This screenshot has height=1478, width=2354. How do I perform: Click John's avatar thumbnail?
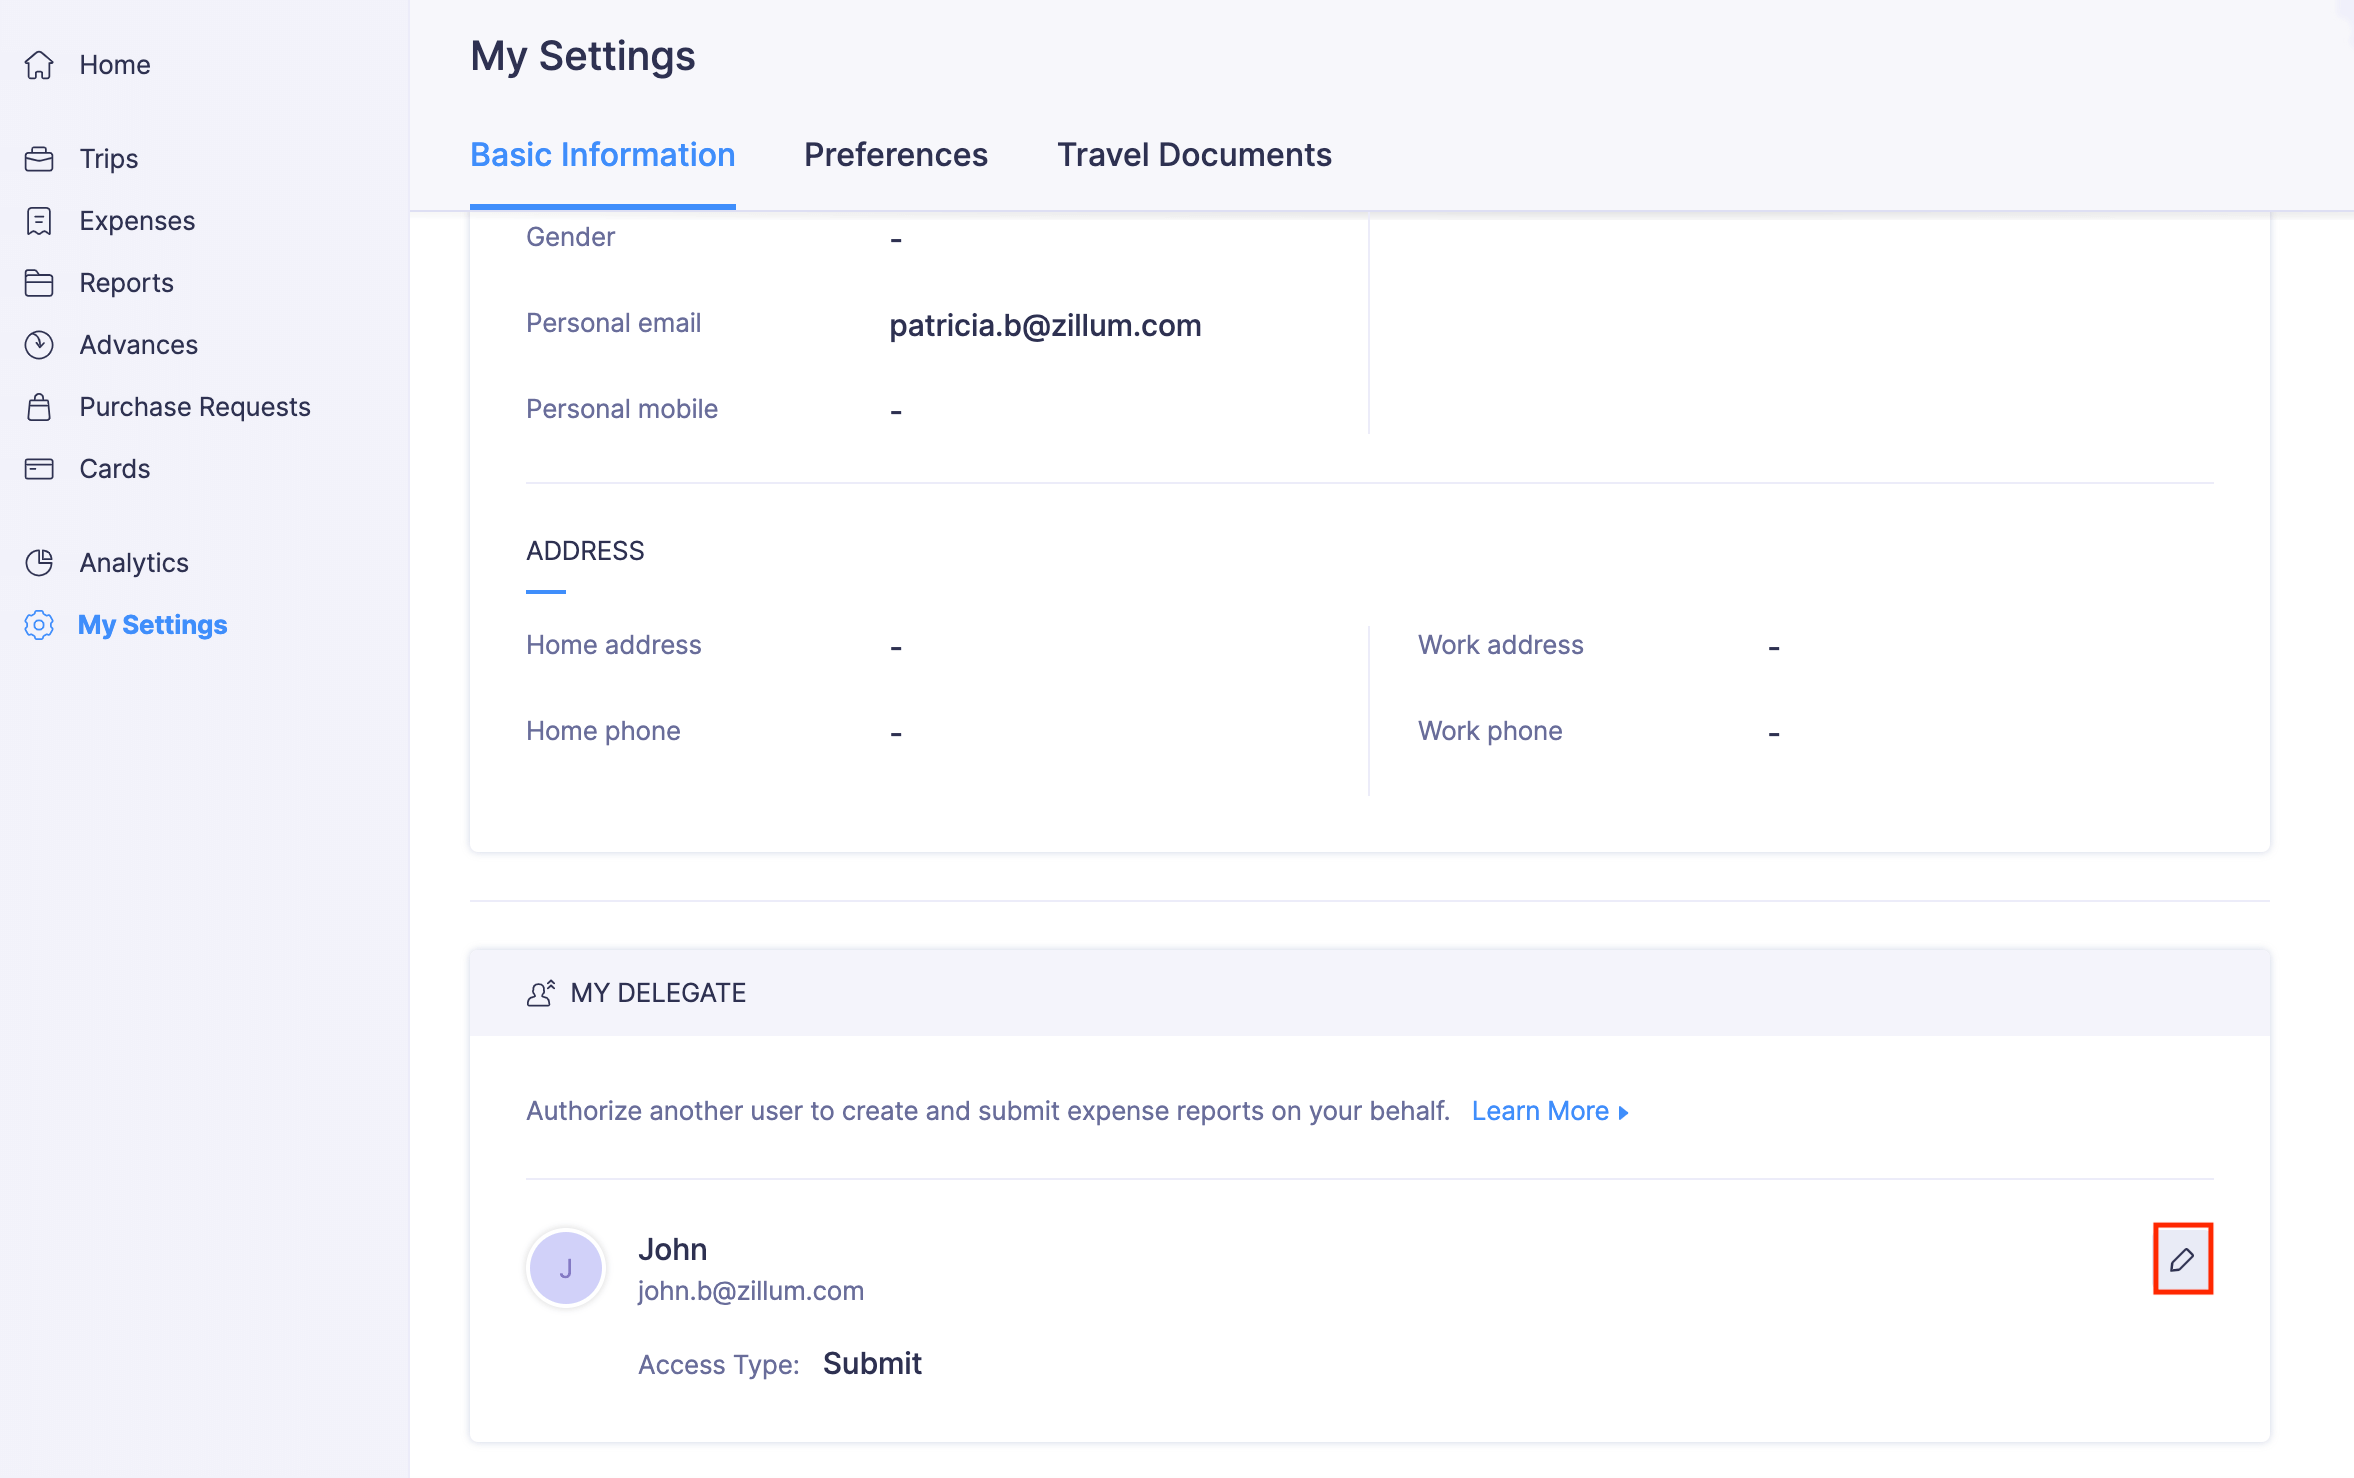pos(566,1268)
